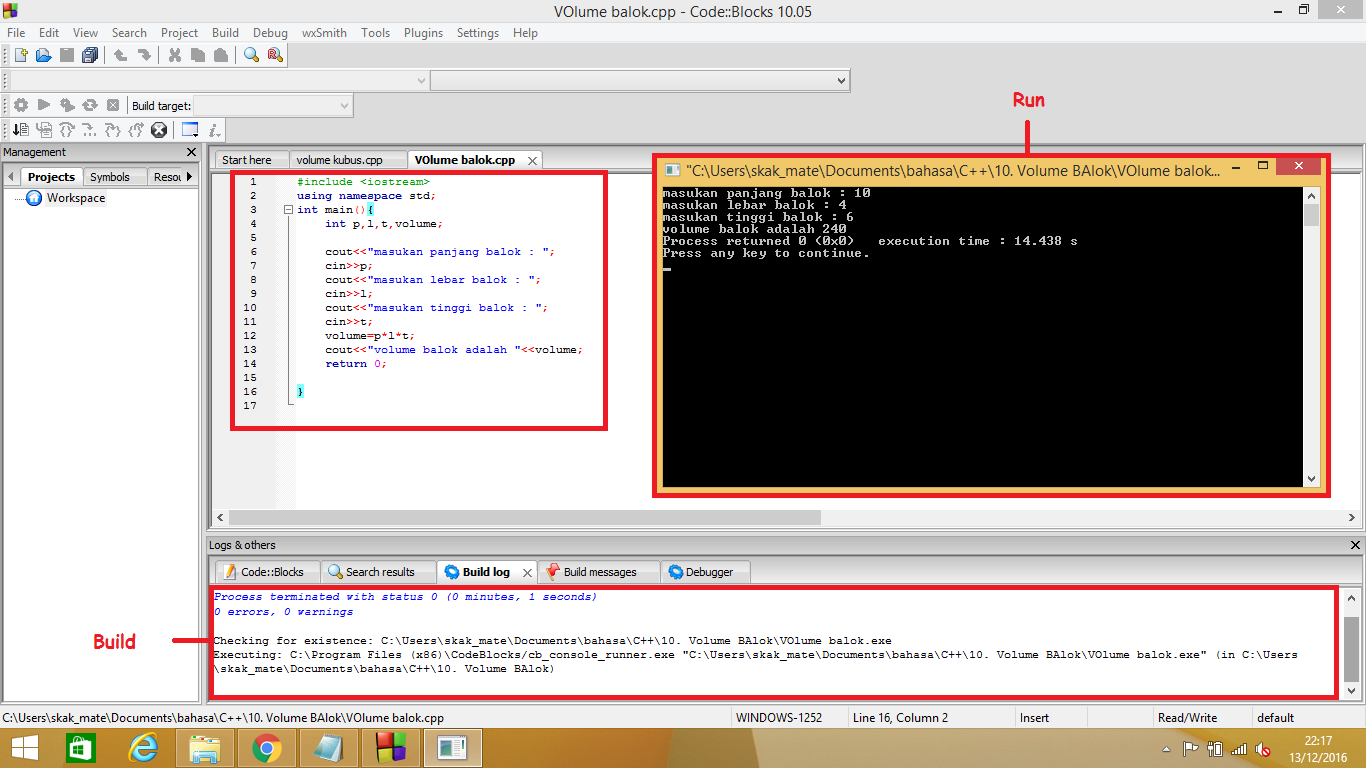
Task: Open Find with the magnifier icon
Action: pos(252,55)
